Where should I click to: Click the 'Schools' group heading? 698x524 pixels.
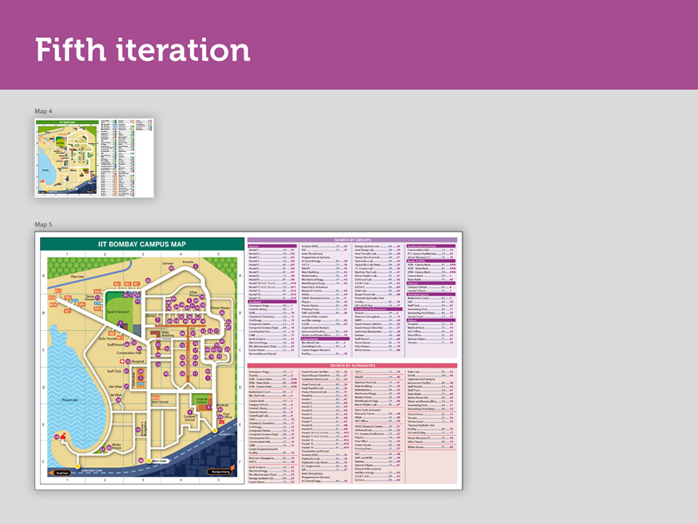point(431,283)
